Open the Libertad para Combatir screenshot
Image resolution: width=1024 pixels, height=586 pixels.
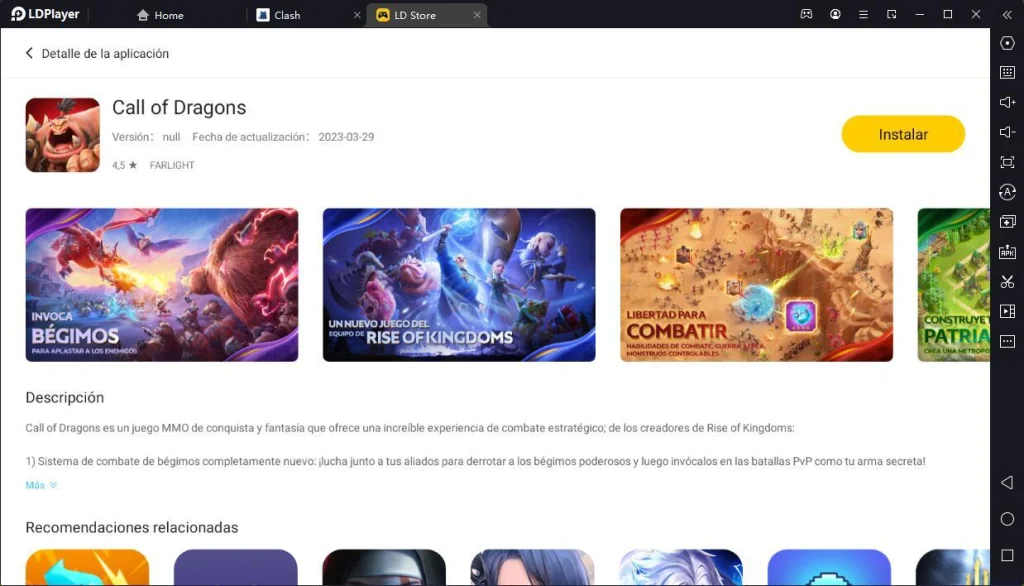tap(756, 285)
